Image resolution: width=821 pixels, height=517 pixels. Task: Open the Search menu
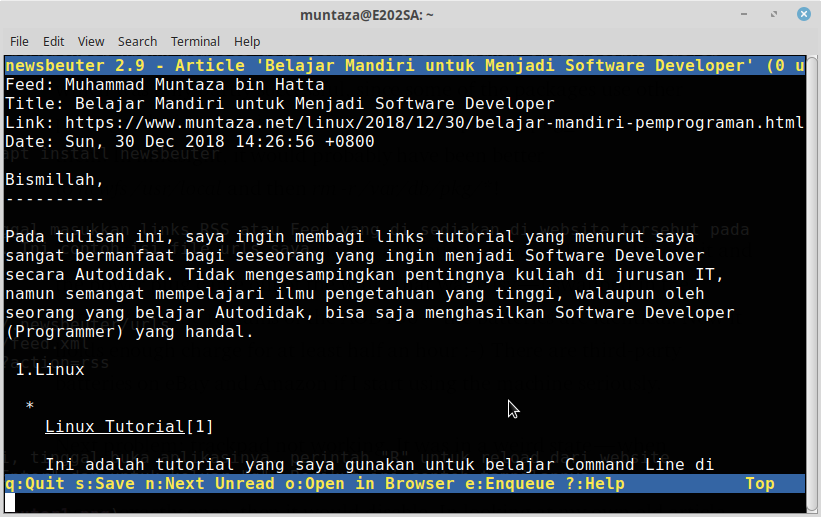pos(137,41)
